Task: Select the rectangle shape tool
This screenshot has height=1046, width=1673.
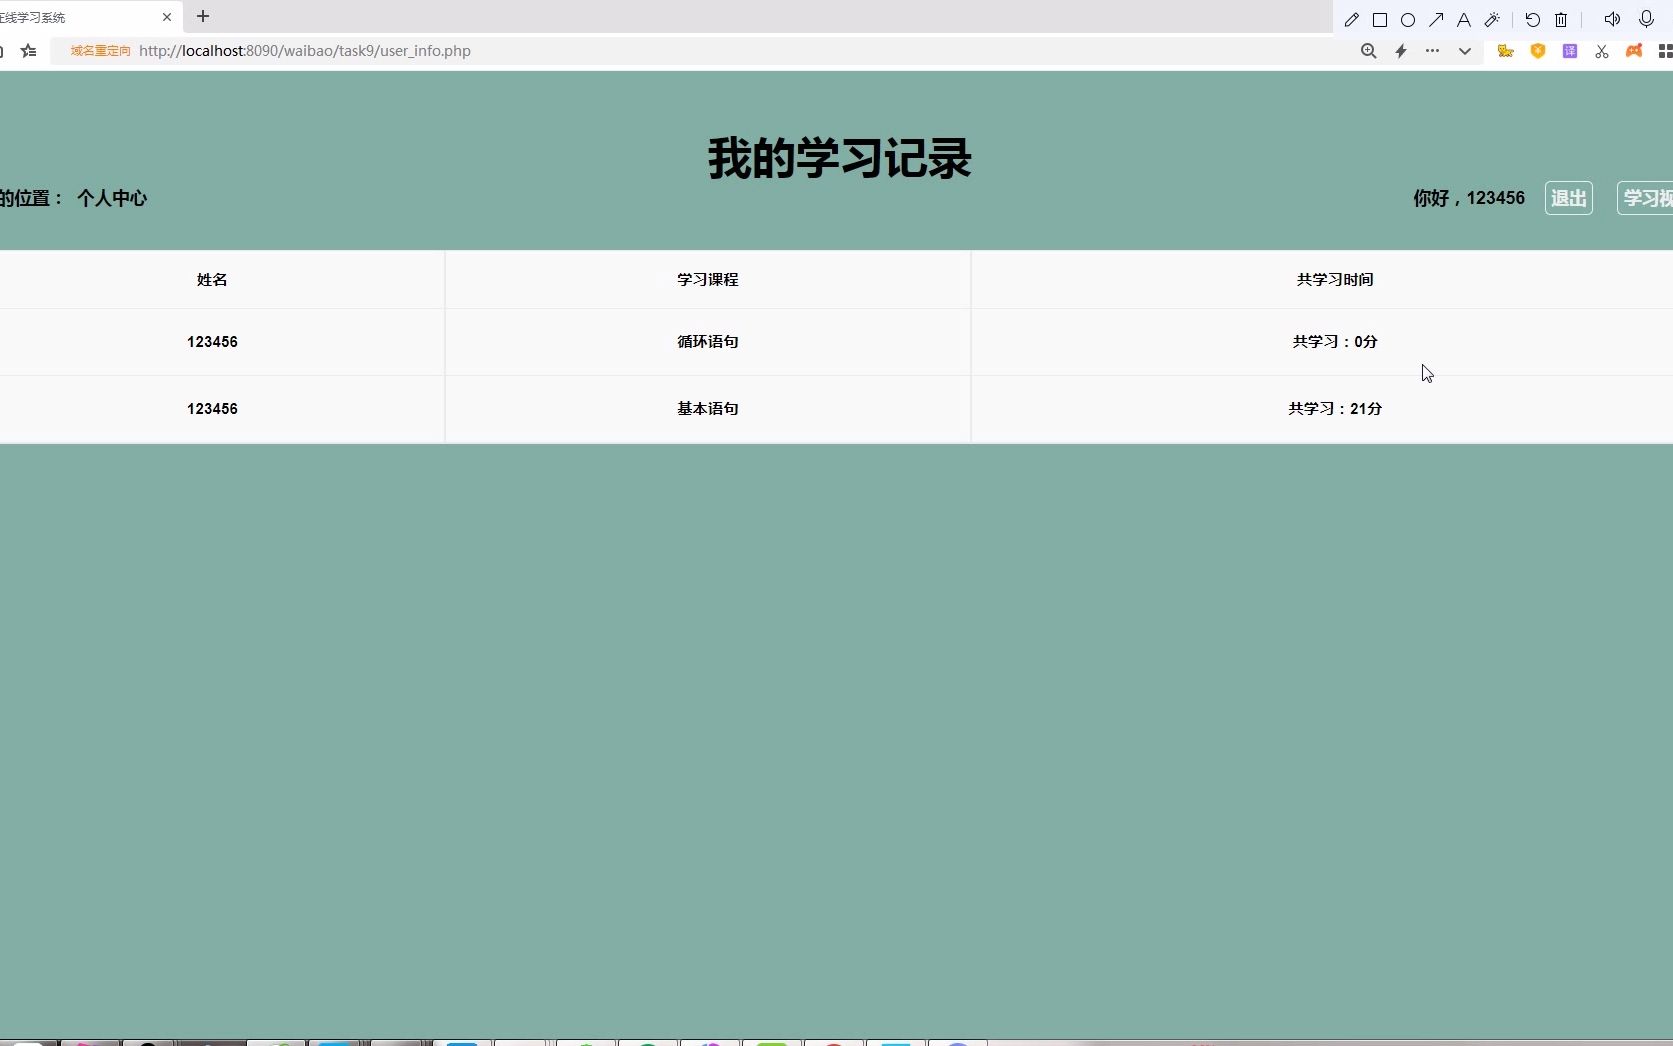Action: point(1380,19)
